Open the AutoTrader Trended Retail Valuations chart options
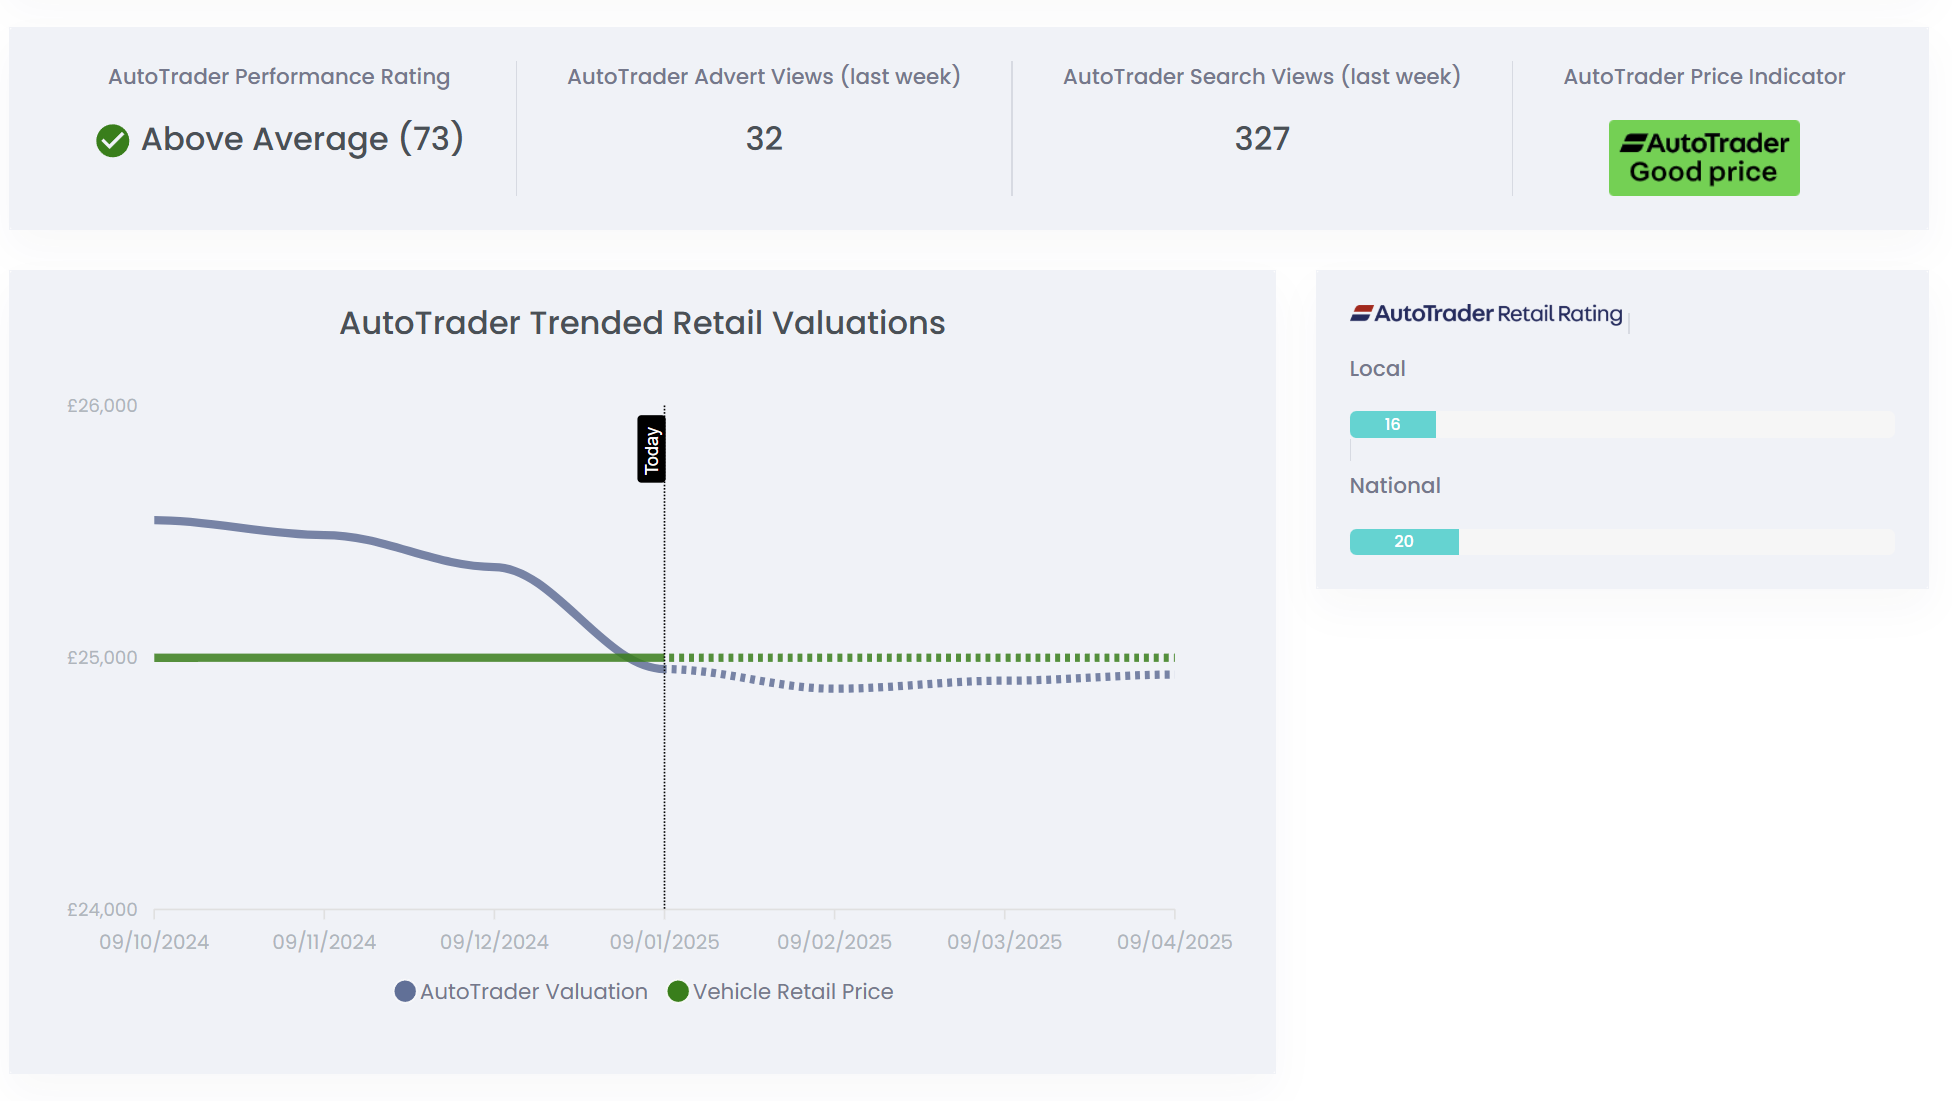 pos(642,323)
